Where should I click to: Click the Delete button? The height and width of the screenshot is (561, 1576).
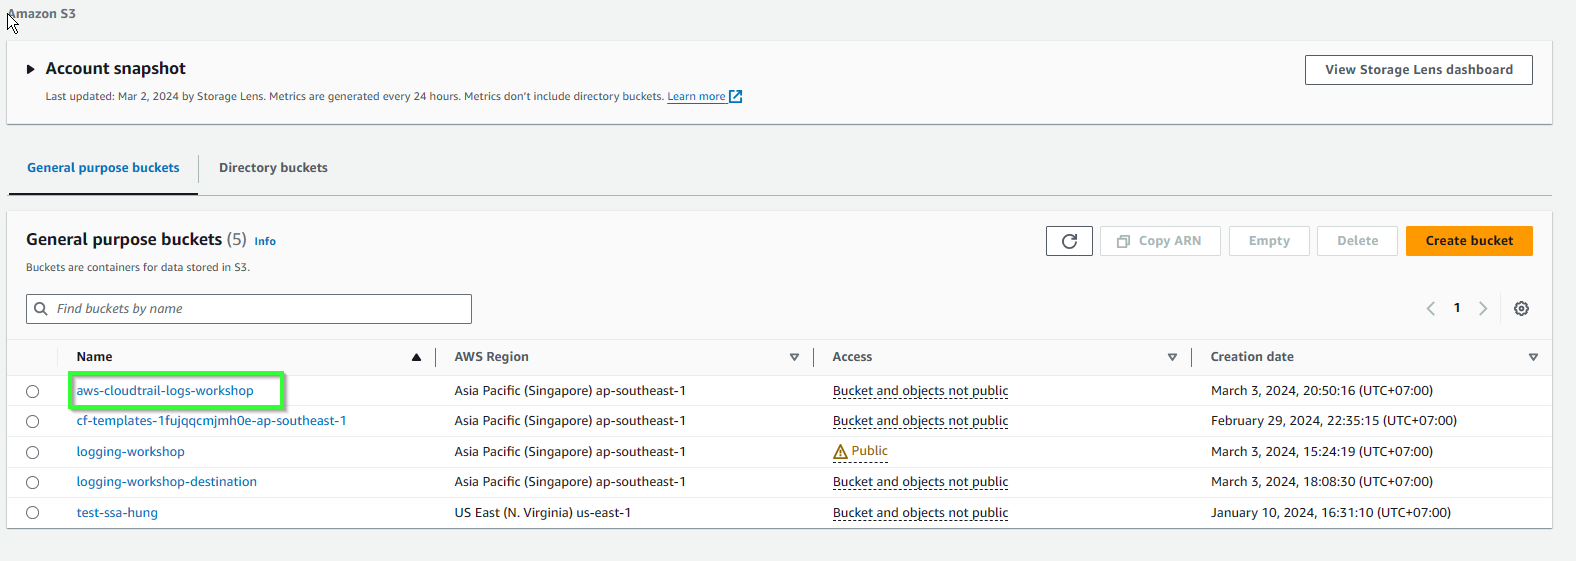(x=1357, y=241)
